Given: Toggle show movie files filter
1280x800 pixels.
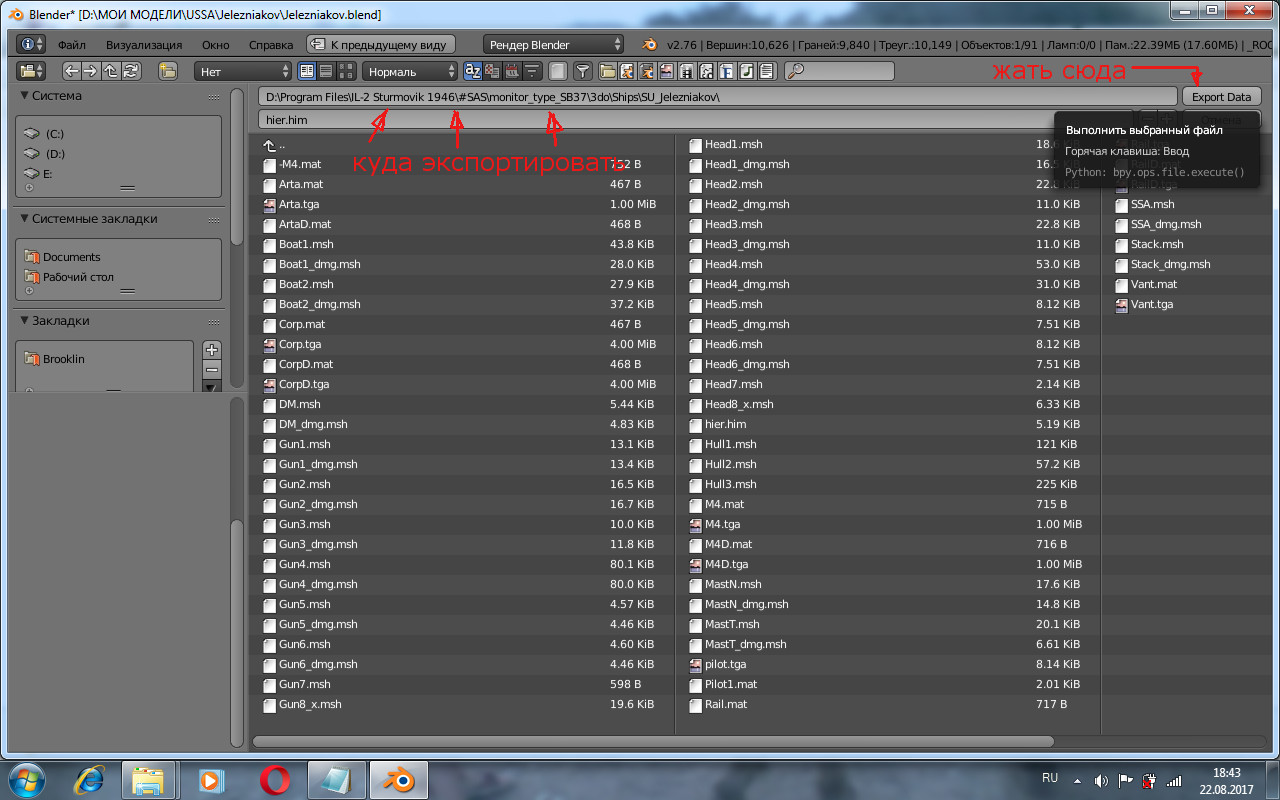Looking at the screenshot, I should click(687, 71).
